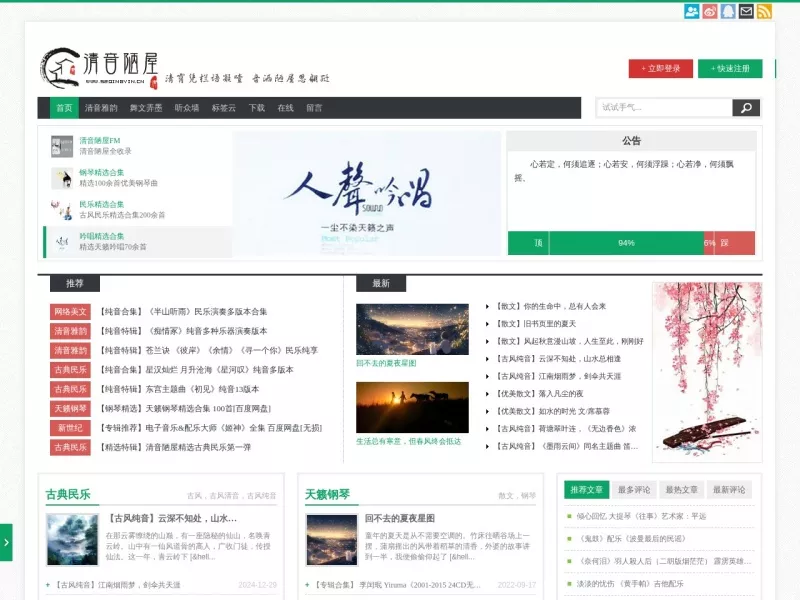Click the email envelope icon
Viewport: 800px width, 600px height.
[746, 11]
